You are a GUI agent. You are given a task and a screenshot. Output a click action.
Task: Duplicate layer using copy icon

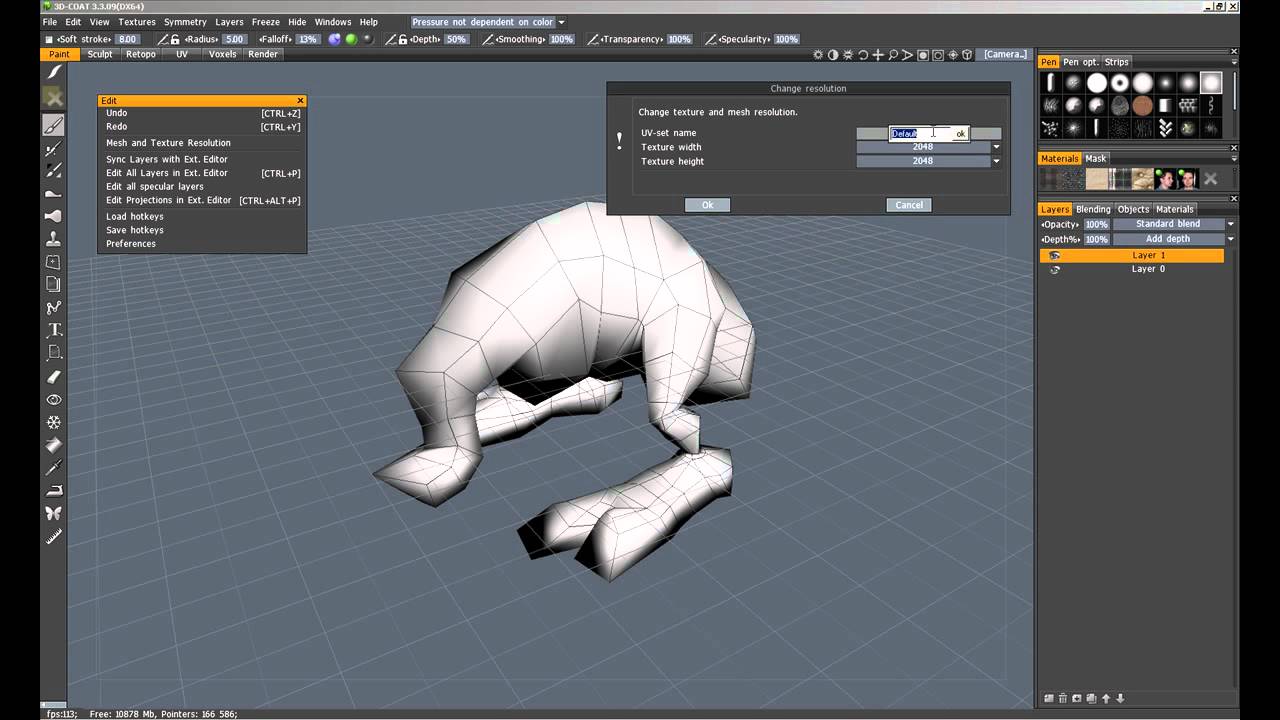1091,698
